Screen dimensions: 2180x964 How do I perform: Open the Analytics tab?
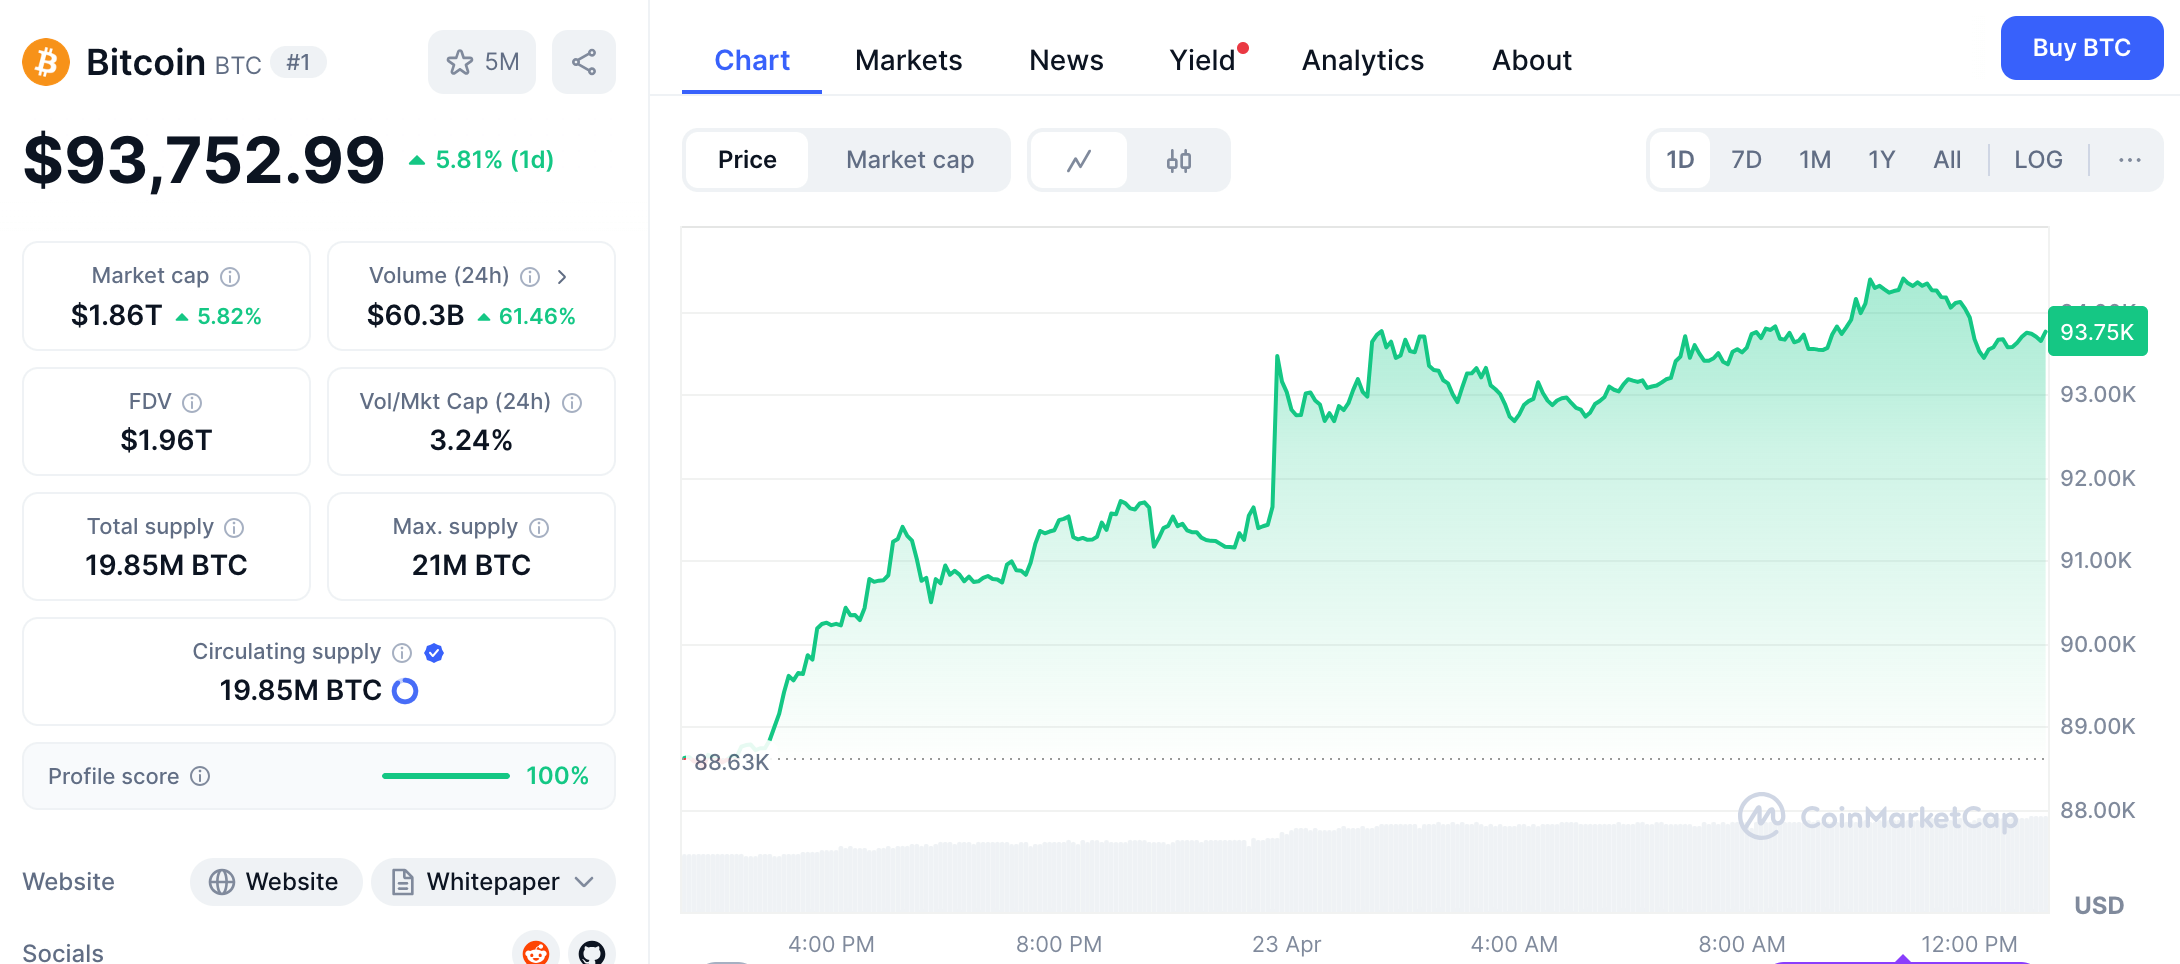tap(1362, 60)
